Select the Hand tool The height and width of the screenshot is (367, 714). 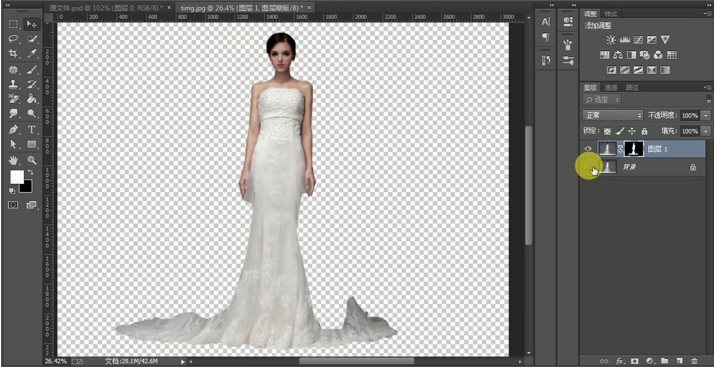[x=14, y=160]
